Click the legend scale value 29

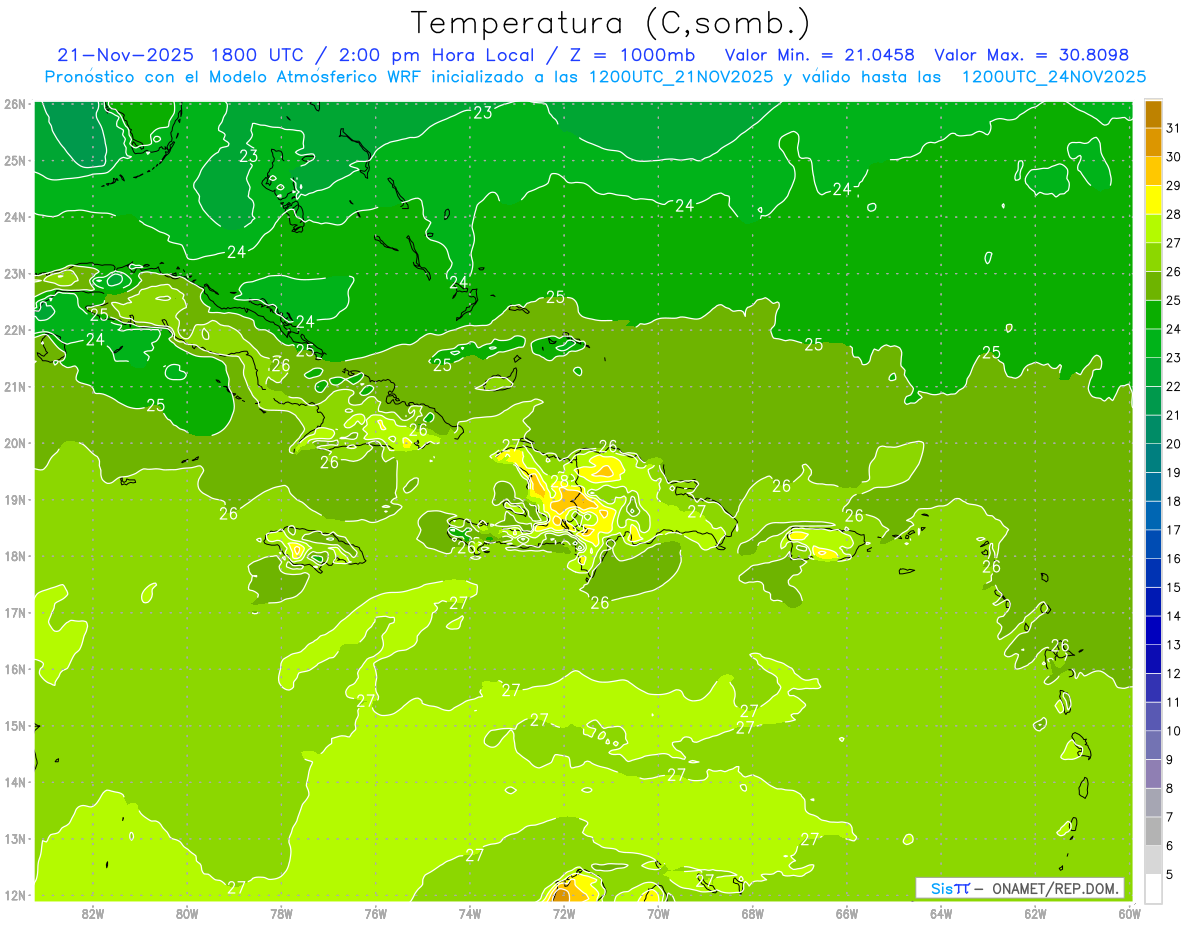coord(1173,185)
